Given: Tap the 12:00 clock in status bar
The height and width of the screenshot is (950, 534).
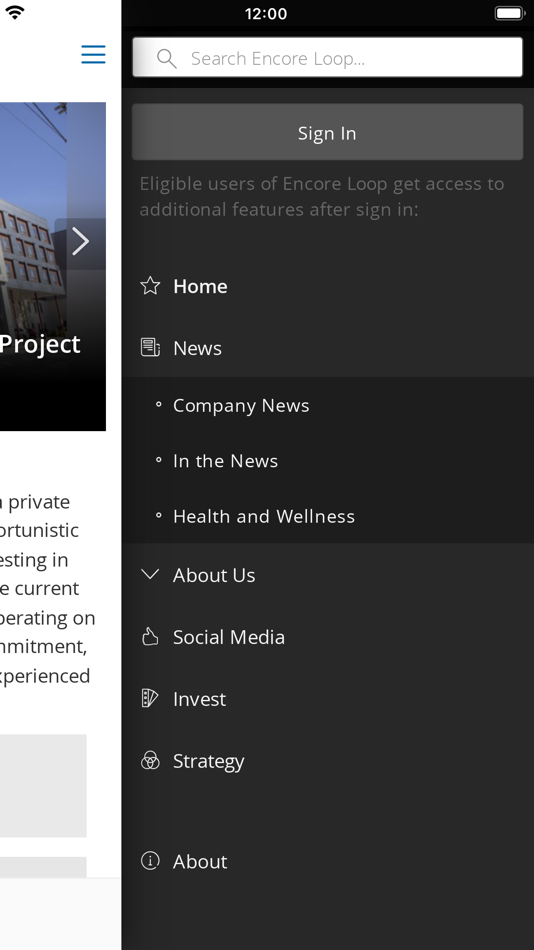Looking at the screenshot, I should 266,13.
